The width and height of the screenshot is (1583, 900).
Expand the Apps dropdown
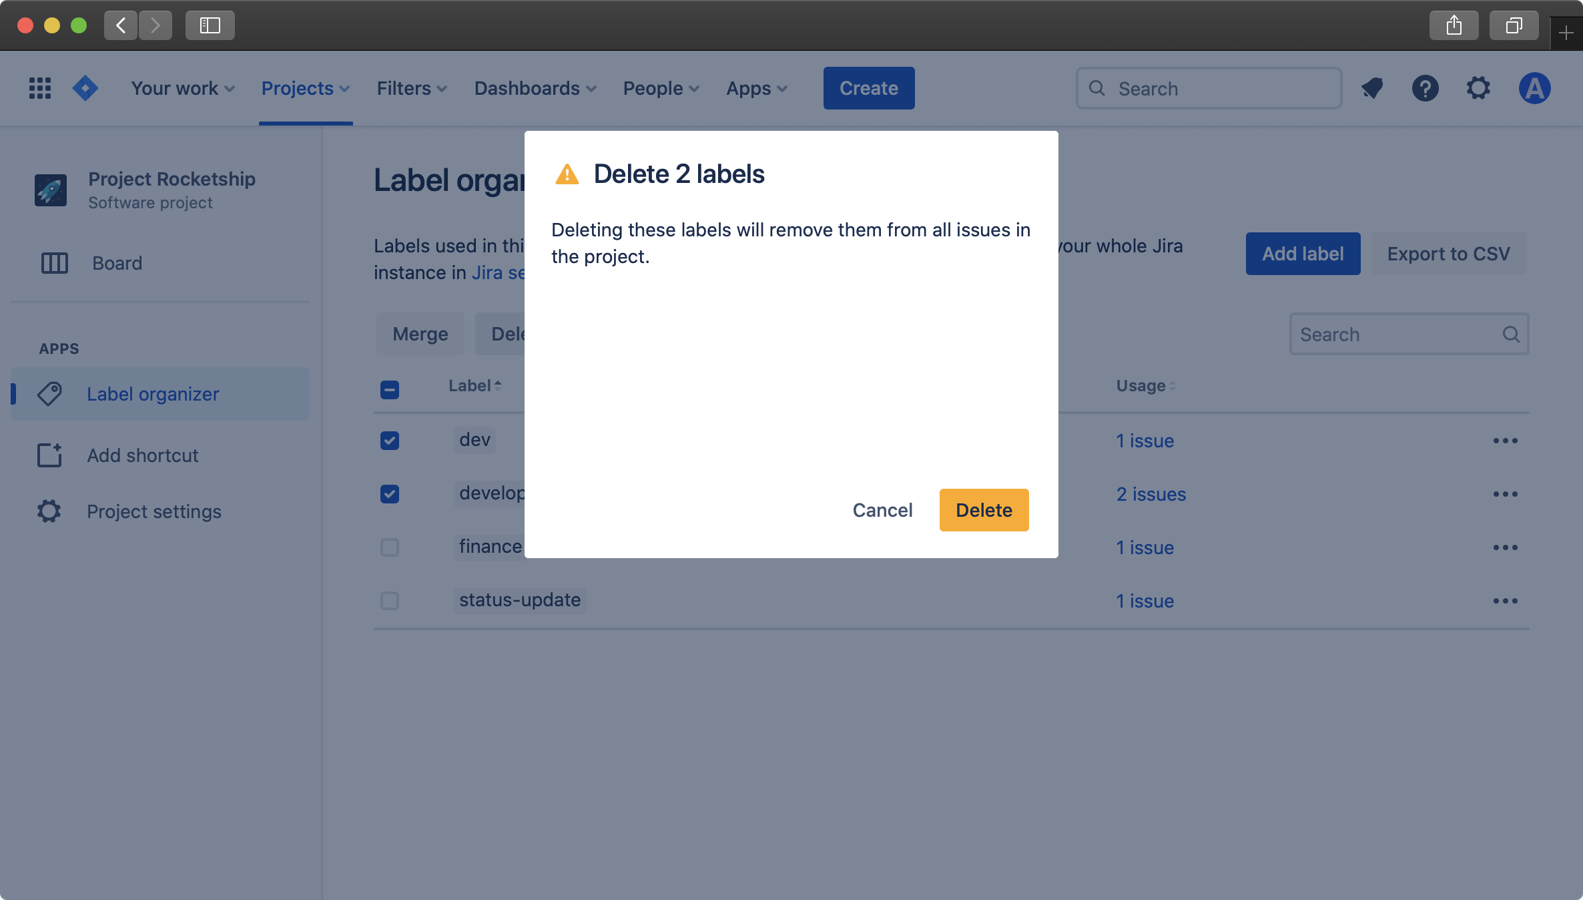pos(757,88)
